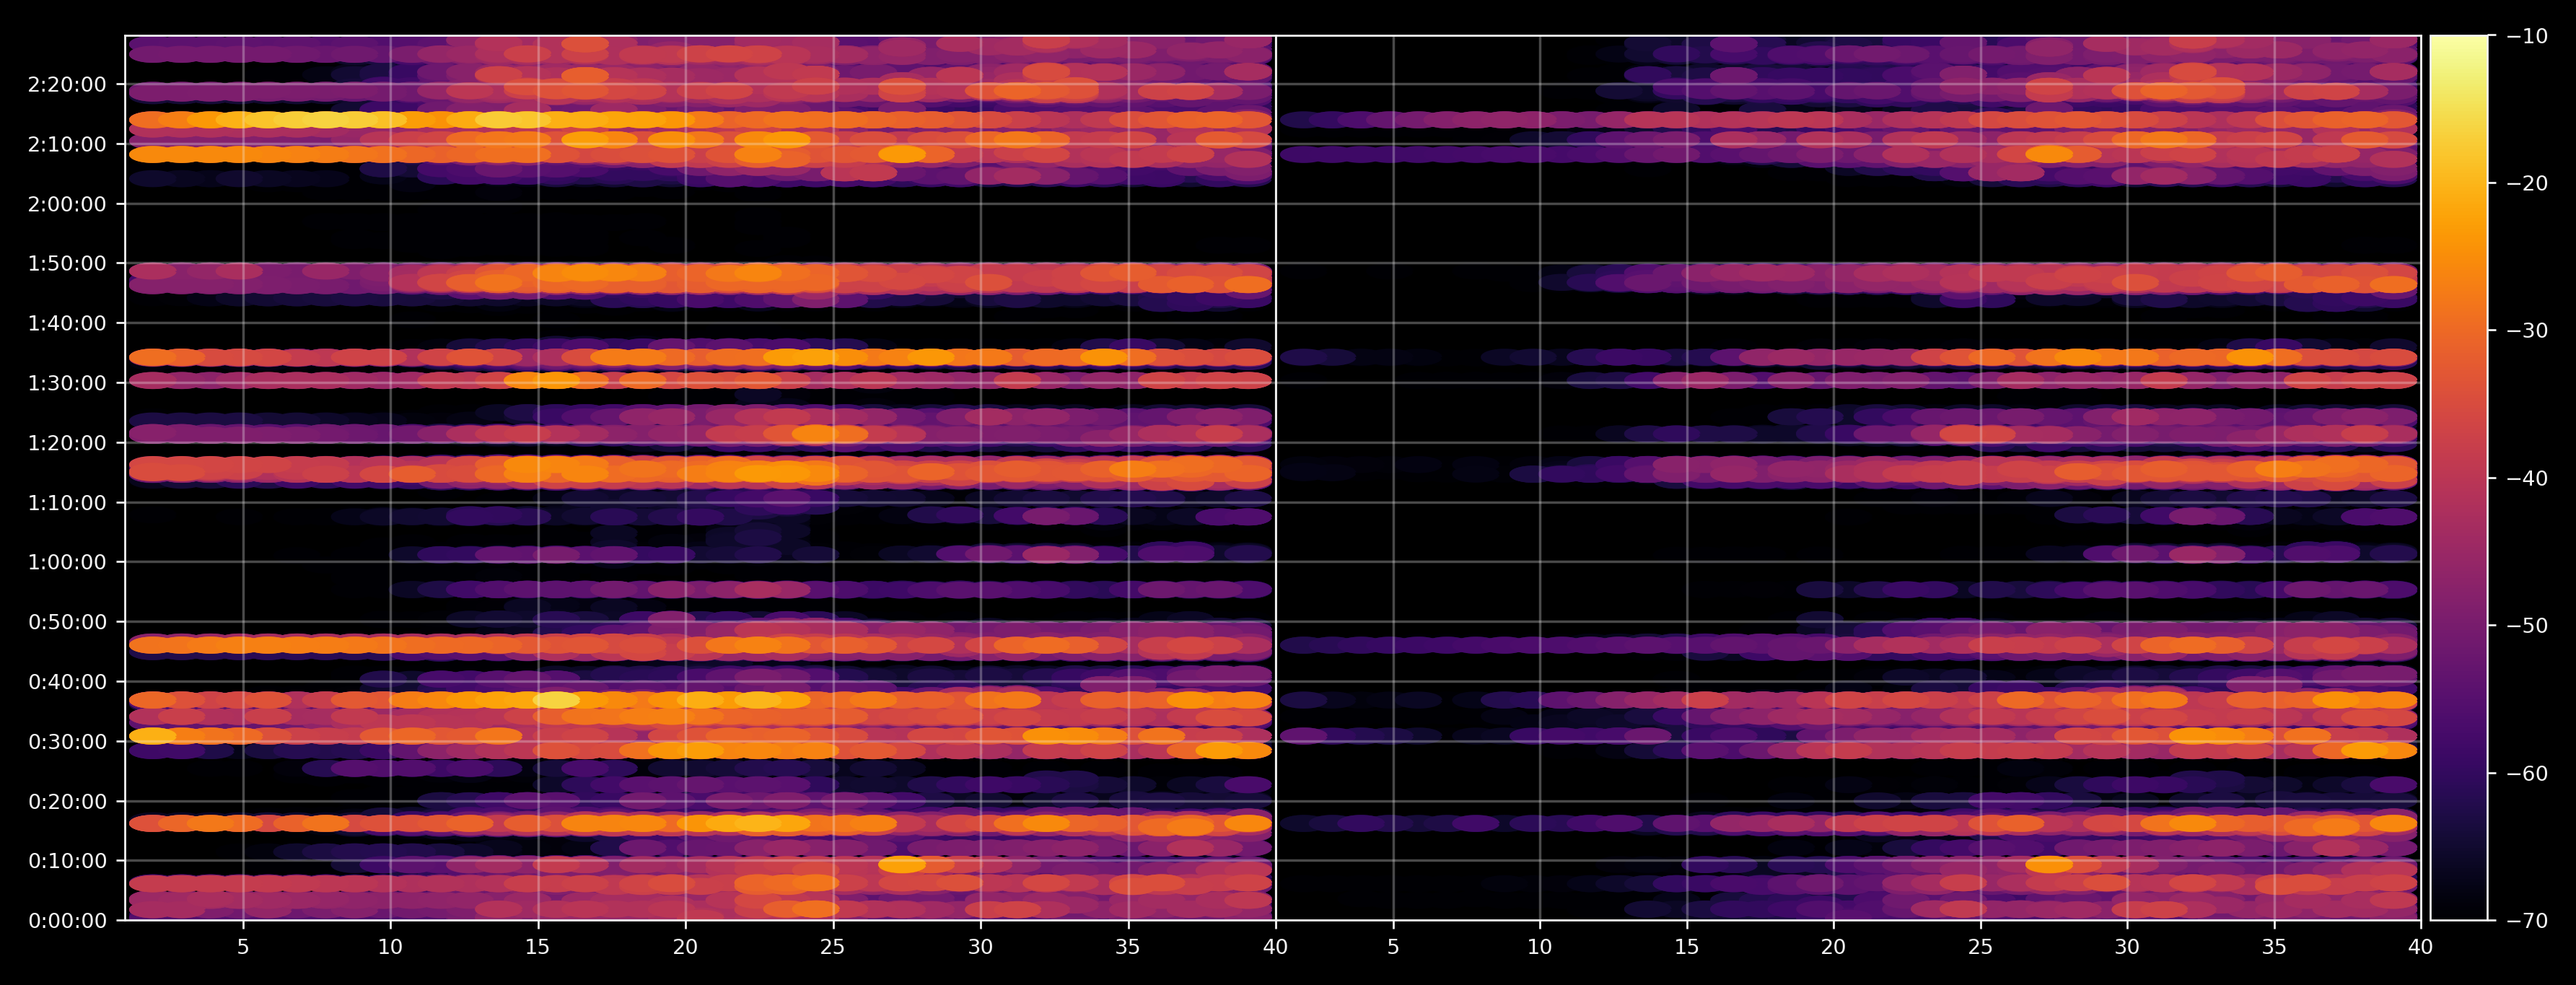Click the 1:10:00 y-axis label
Image resolution: width=2576 pixels, height=985 pixels.
67,503
